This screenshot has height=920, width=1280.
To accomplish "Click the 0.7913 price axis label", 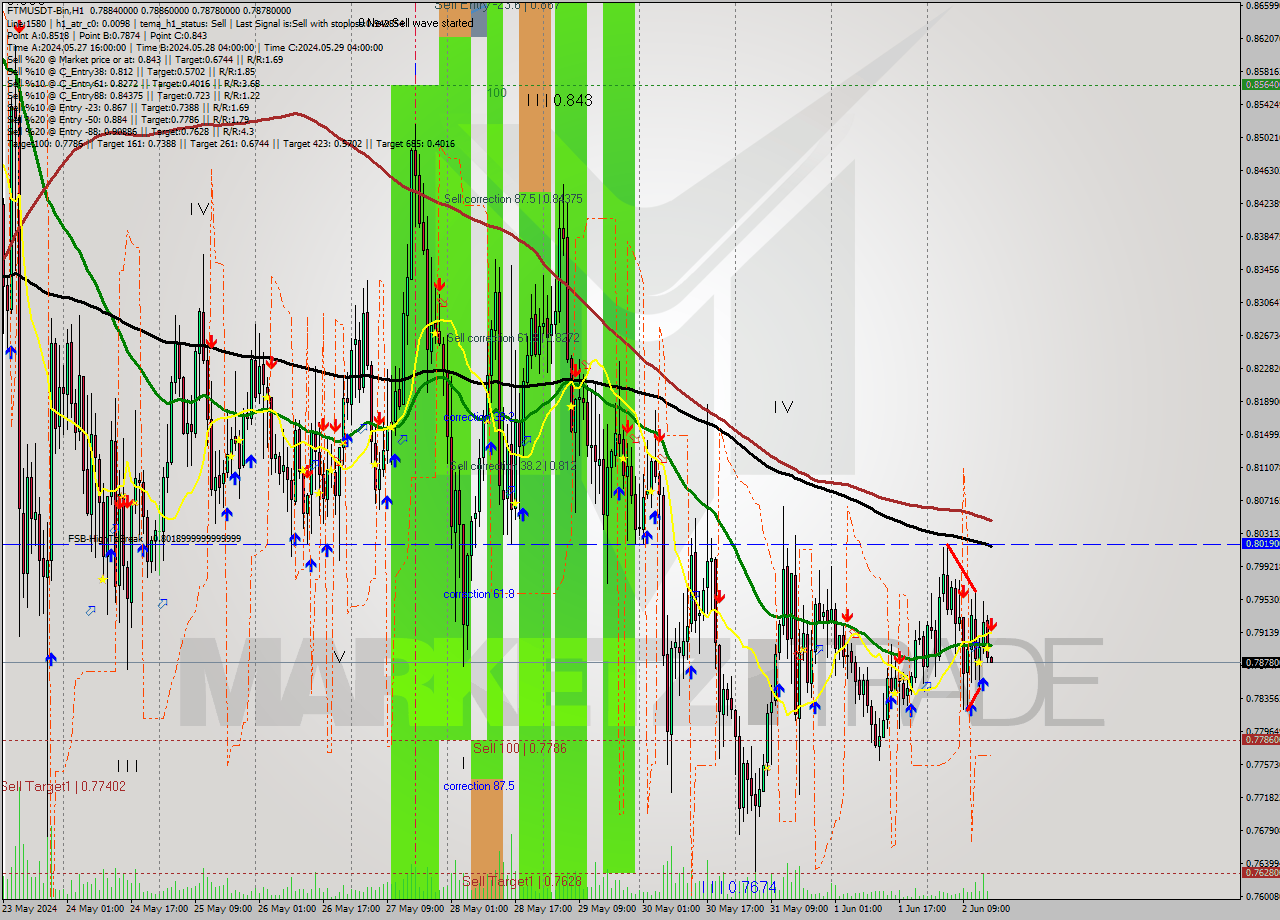I will (x=1262, y=632).
